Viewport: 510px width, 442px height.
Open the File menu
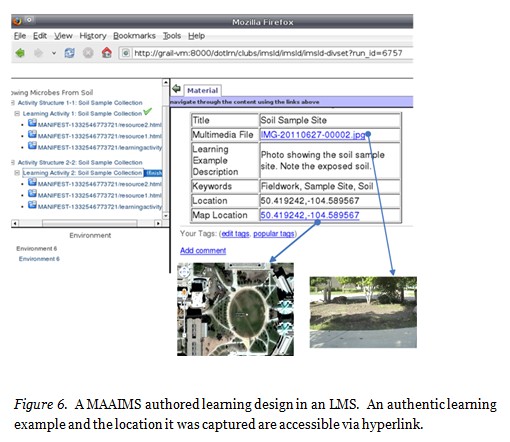click(20, 36)
